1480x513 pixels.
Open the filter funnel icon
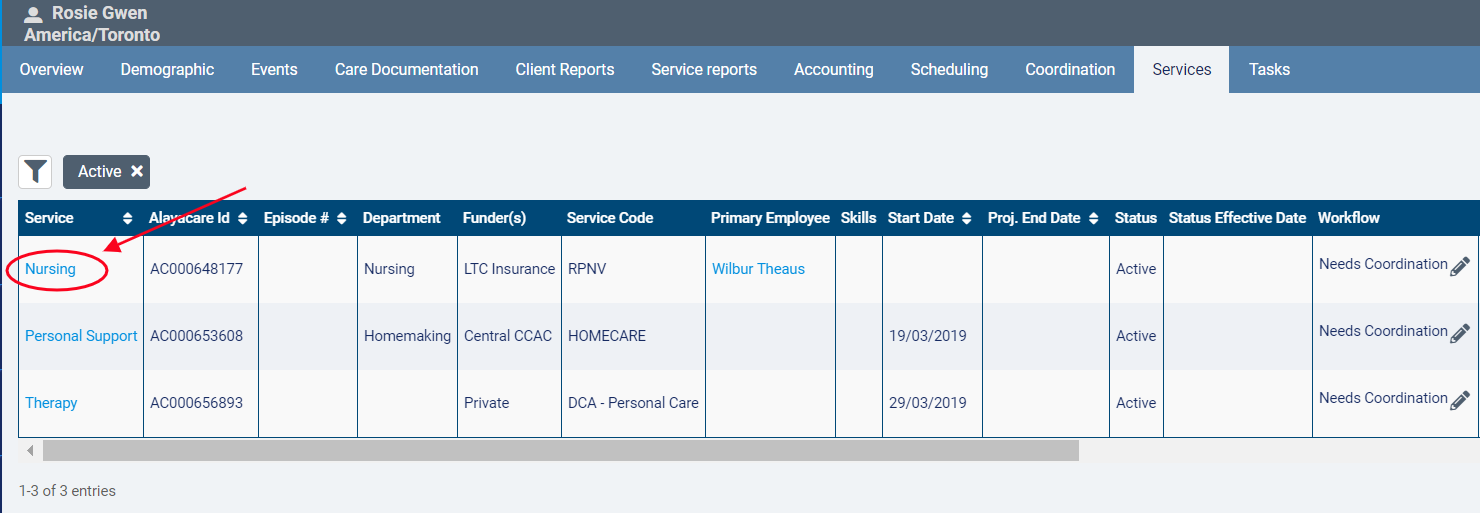point(36,172)
